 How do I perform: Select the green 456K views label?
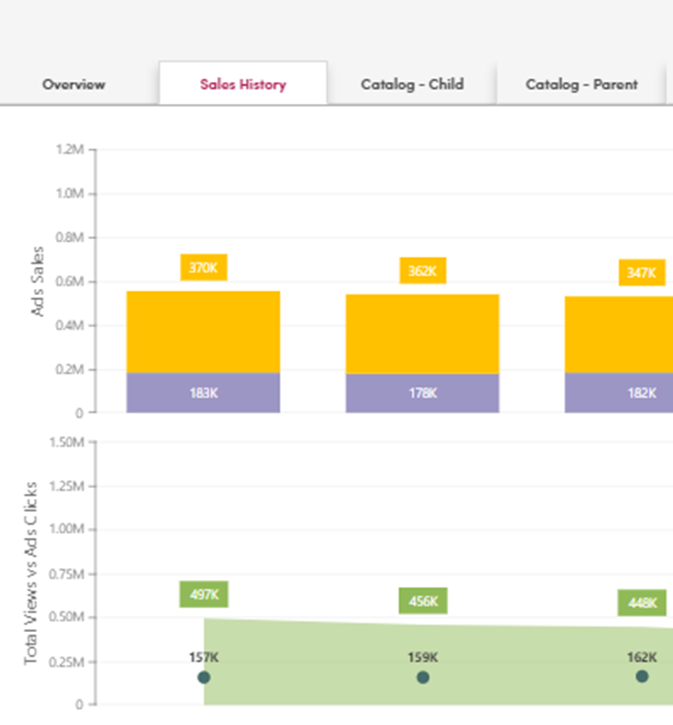[x=422, y=601]
